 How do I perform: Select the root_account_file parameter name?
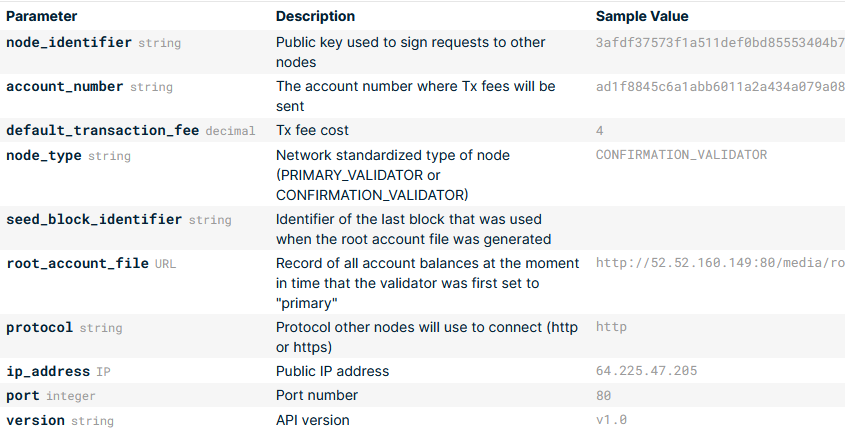point(78,264)
